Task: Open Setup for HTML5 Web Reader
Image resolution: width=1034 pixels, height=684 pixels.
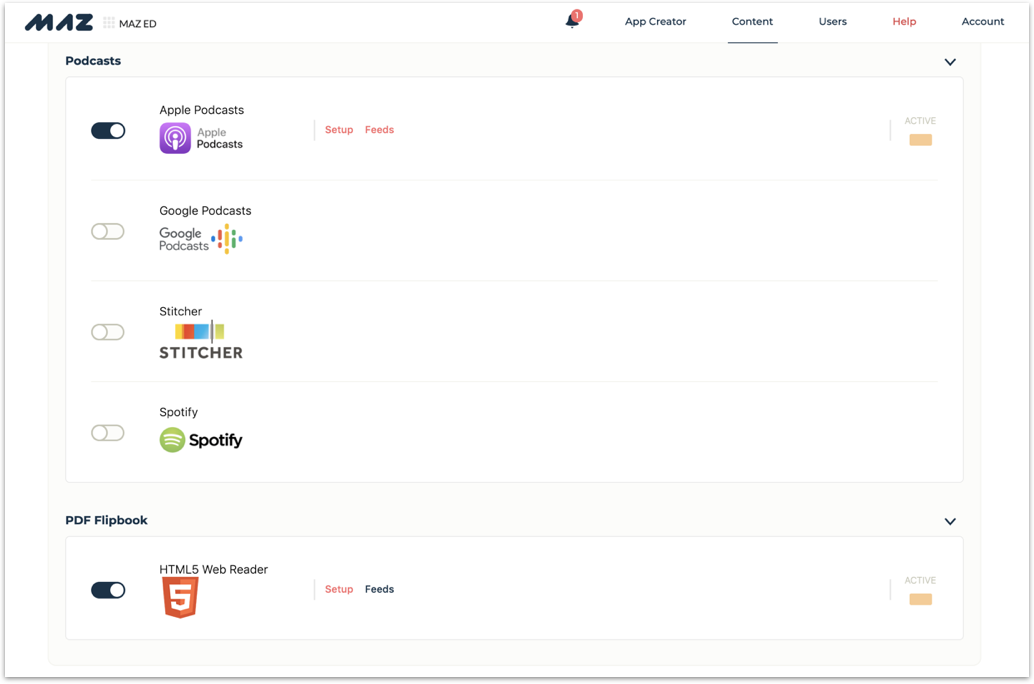Action: (339, 589)
